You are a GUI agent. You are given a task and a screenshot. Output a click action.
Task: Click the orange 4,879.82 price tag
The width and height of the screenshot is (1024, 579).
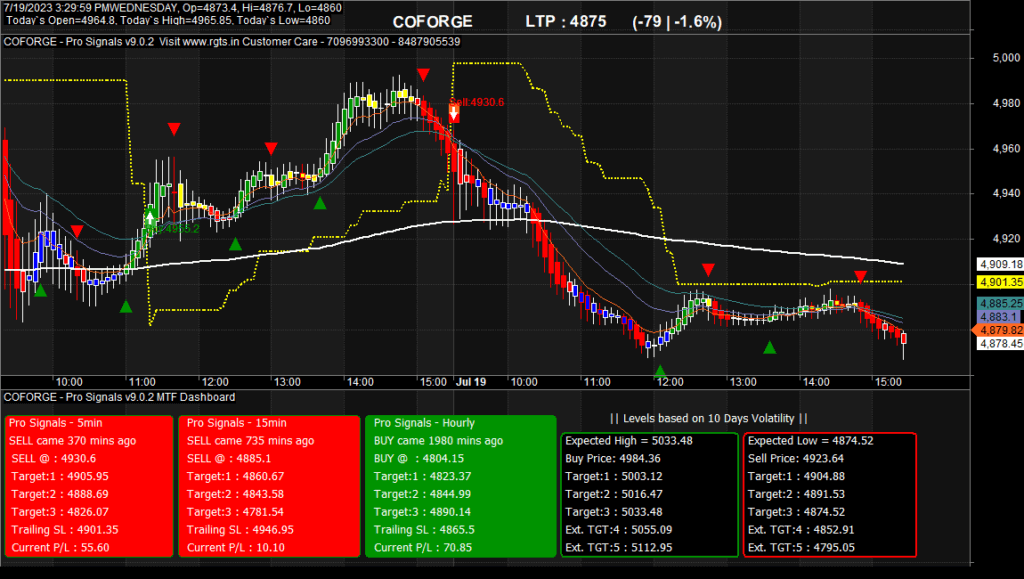pyautogui.click(x=1000, y=330)
